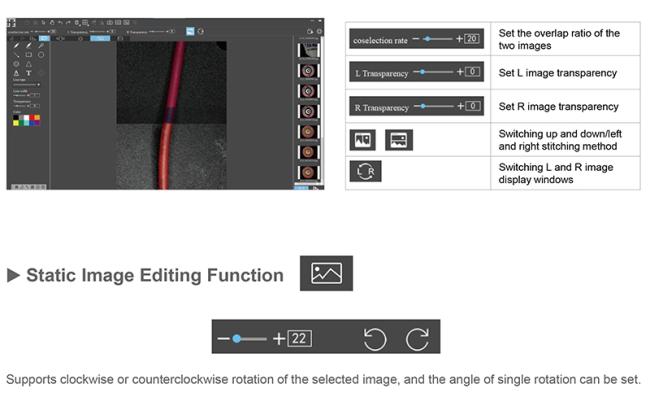Select the bottom orange thumbnail in the image list
The image size is (650, 406).
(309, 173)
